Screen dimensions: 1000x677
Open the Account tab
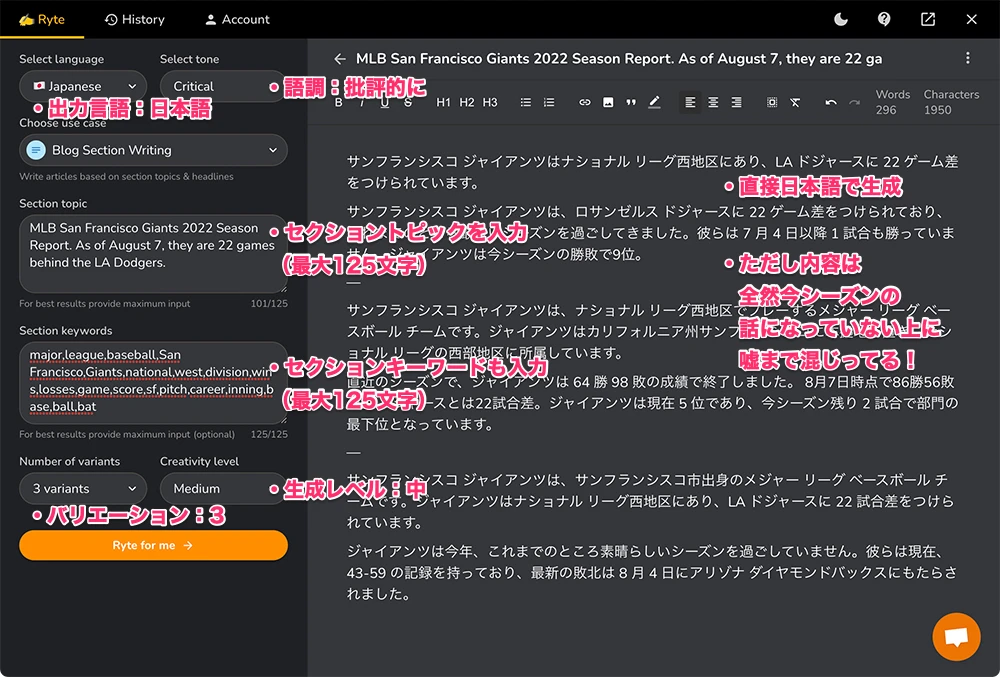pos(237,20)
